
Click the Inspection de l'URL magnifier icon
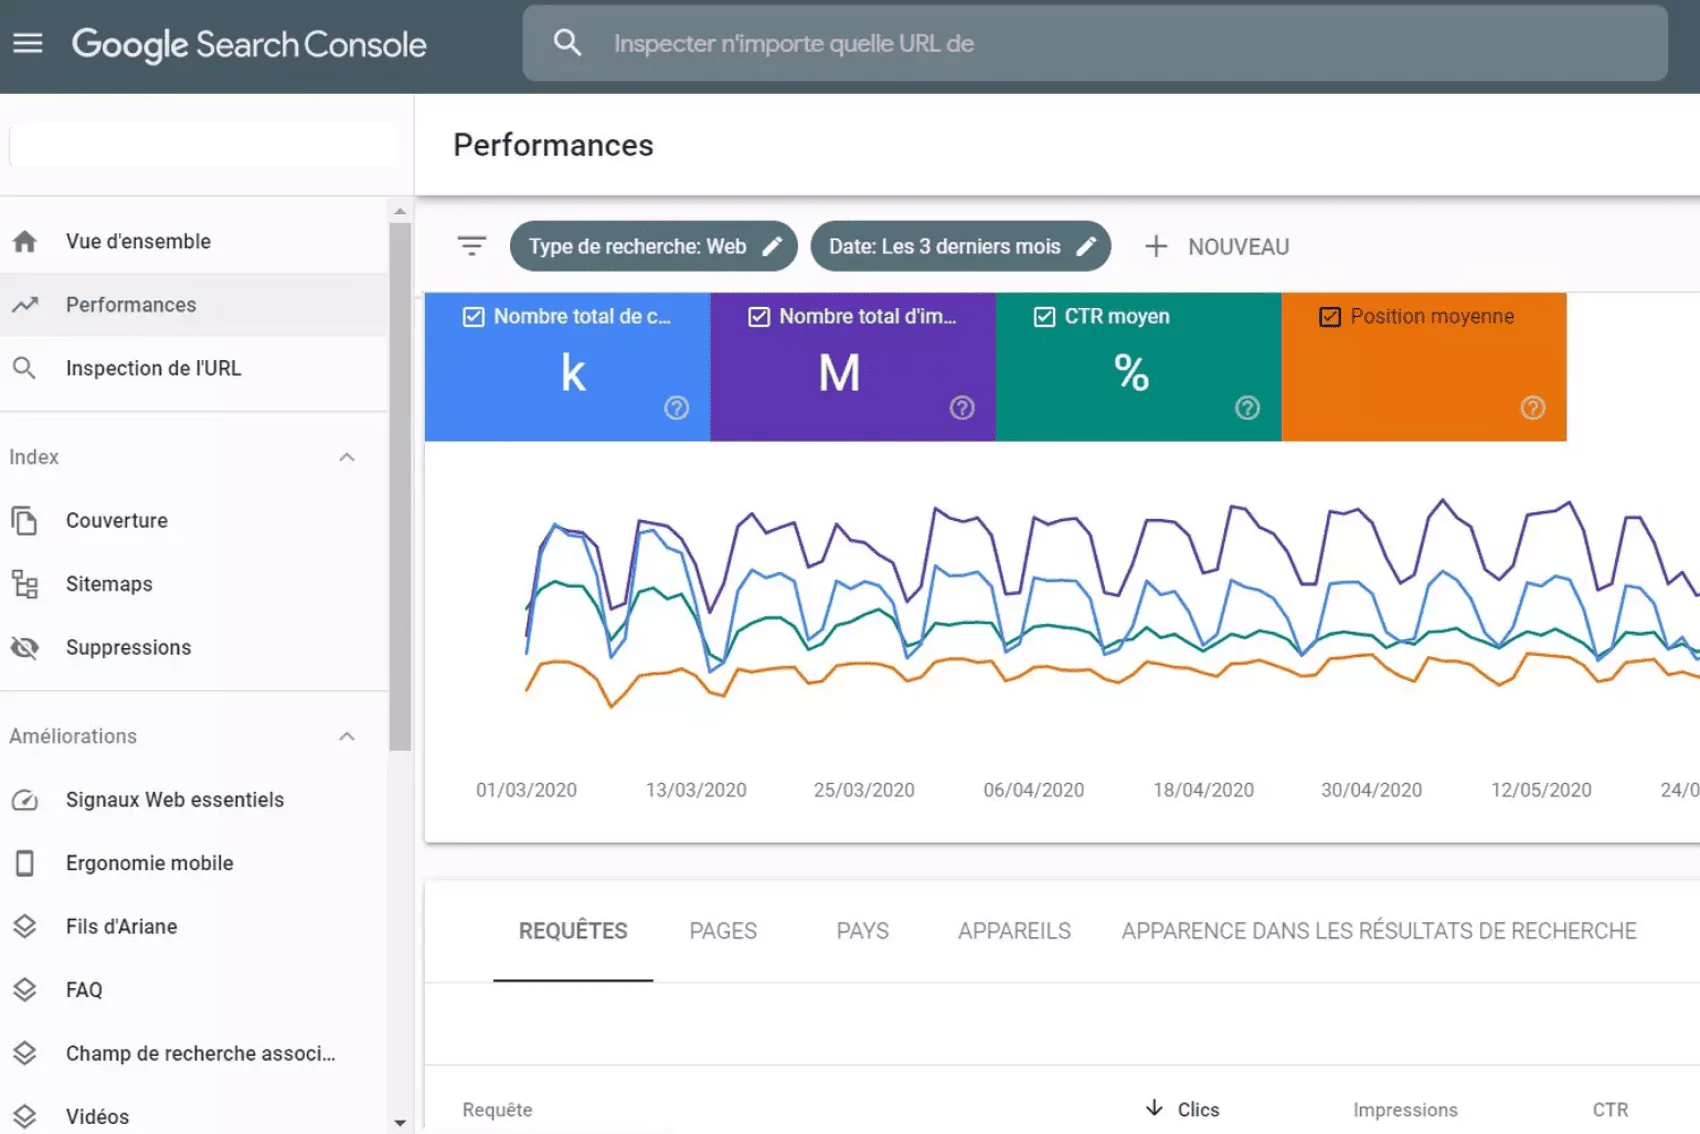tap(24, 368)
